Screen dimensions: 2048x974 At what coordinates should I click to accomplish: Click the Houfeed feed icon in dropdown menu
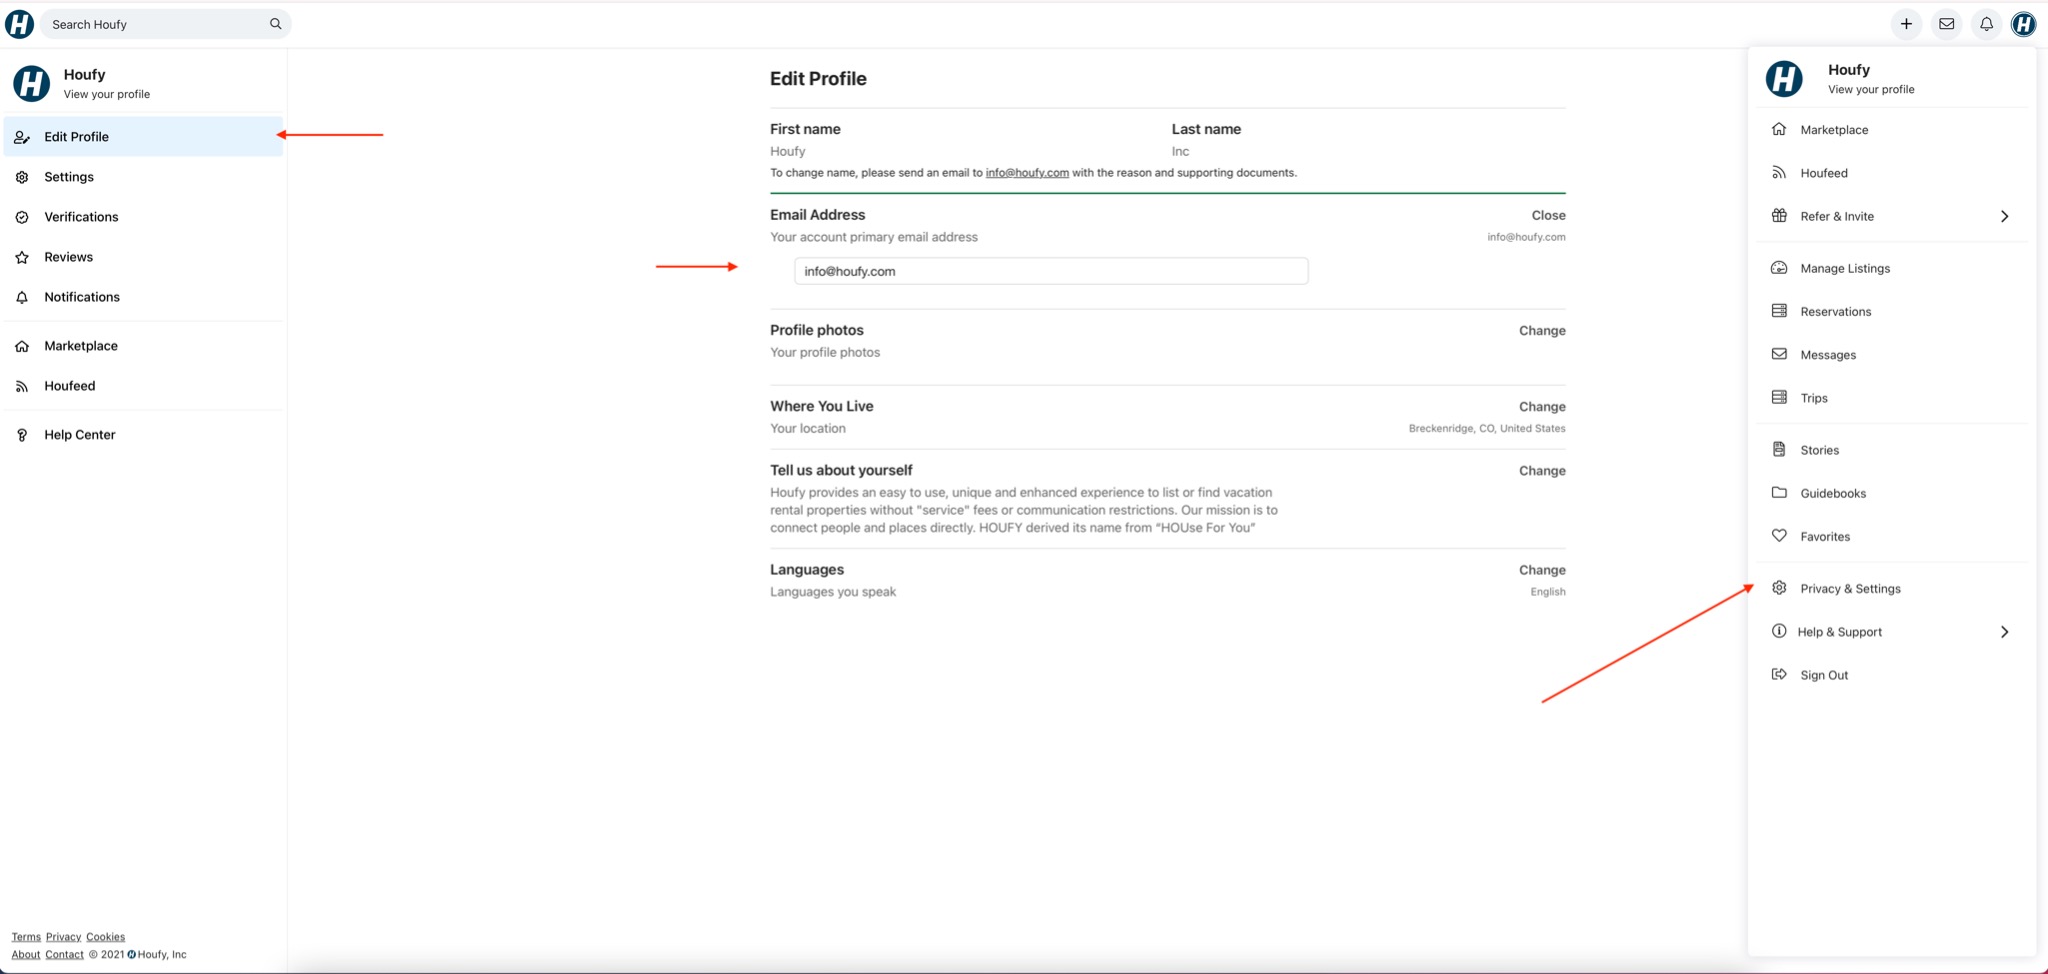point(1779,172)
